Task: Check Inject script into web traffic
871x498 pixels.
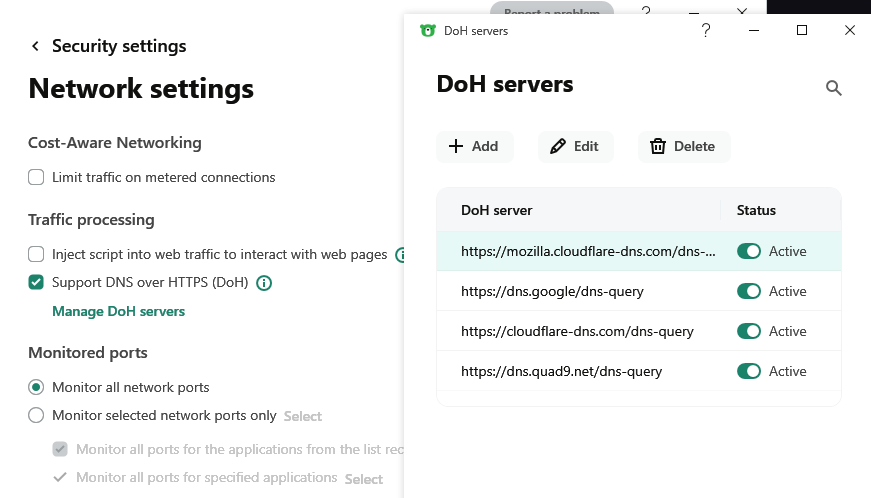Action: point(36,254)
